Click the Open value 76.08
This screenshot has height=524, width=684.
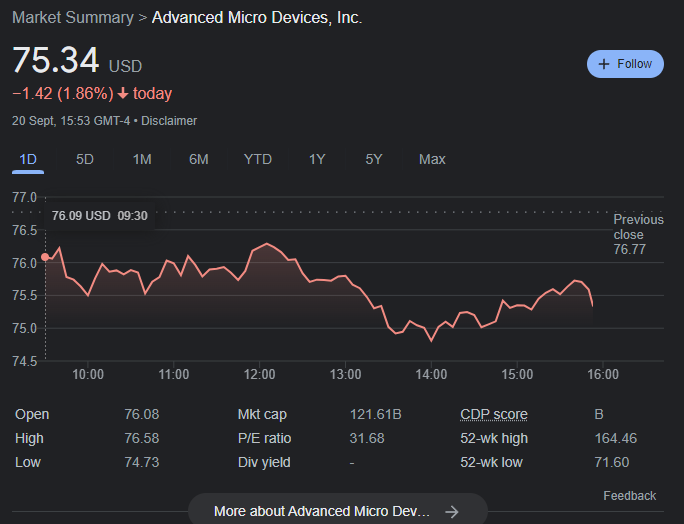coord(142,414)
